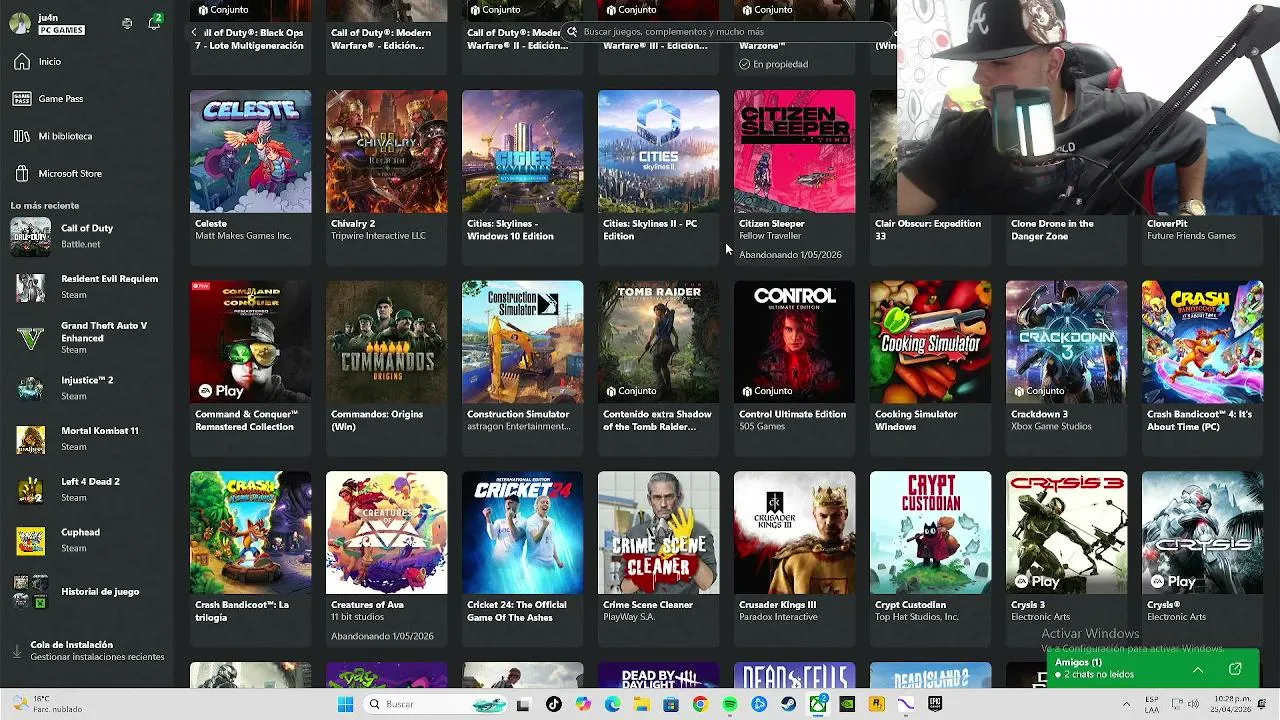Open the devices icon beside the bell
Viewport: 1280px width, 720px height.
pos(127,23)
